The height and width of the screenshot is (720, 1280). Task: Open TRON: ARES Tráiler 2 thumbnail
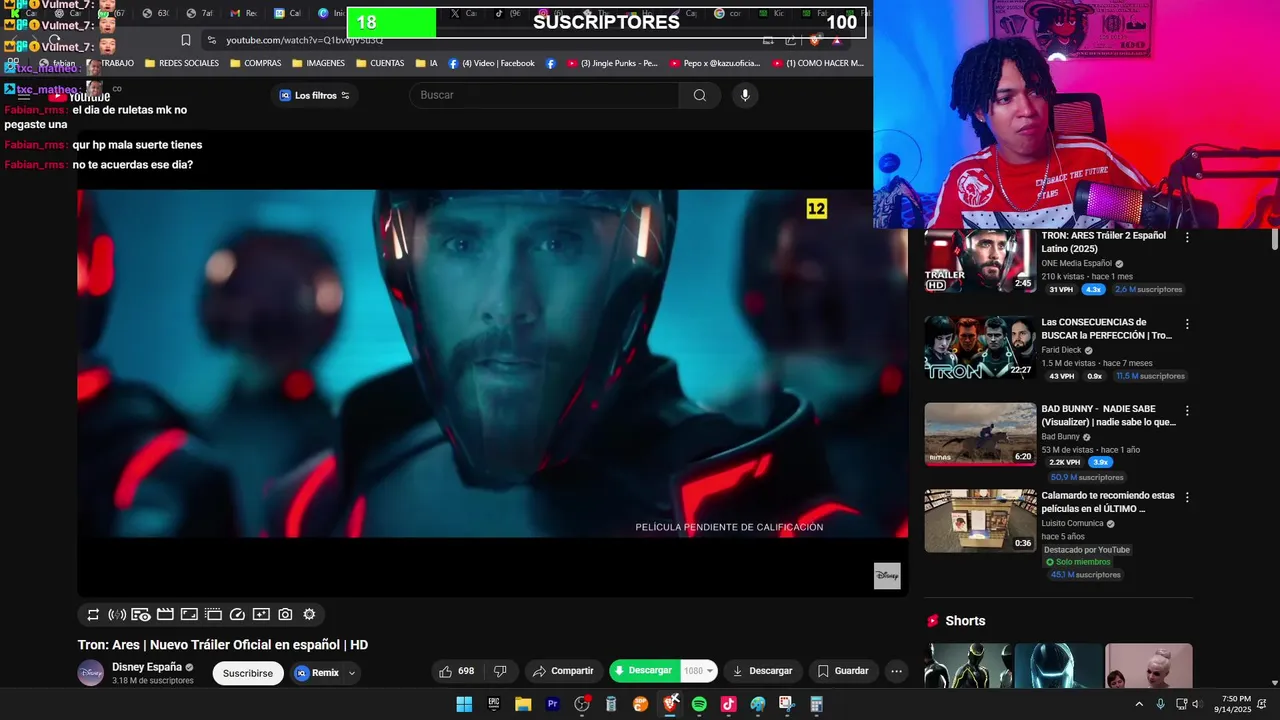[x=980, y=261]
